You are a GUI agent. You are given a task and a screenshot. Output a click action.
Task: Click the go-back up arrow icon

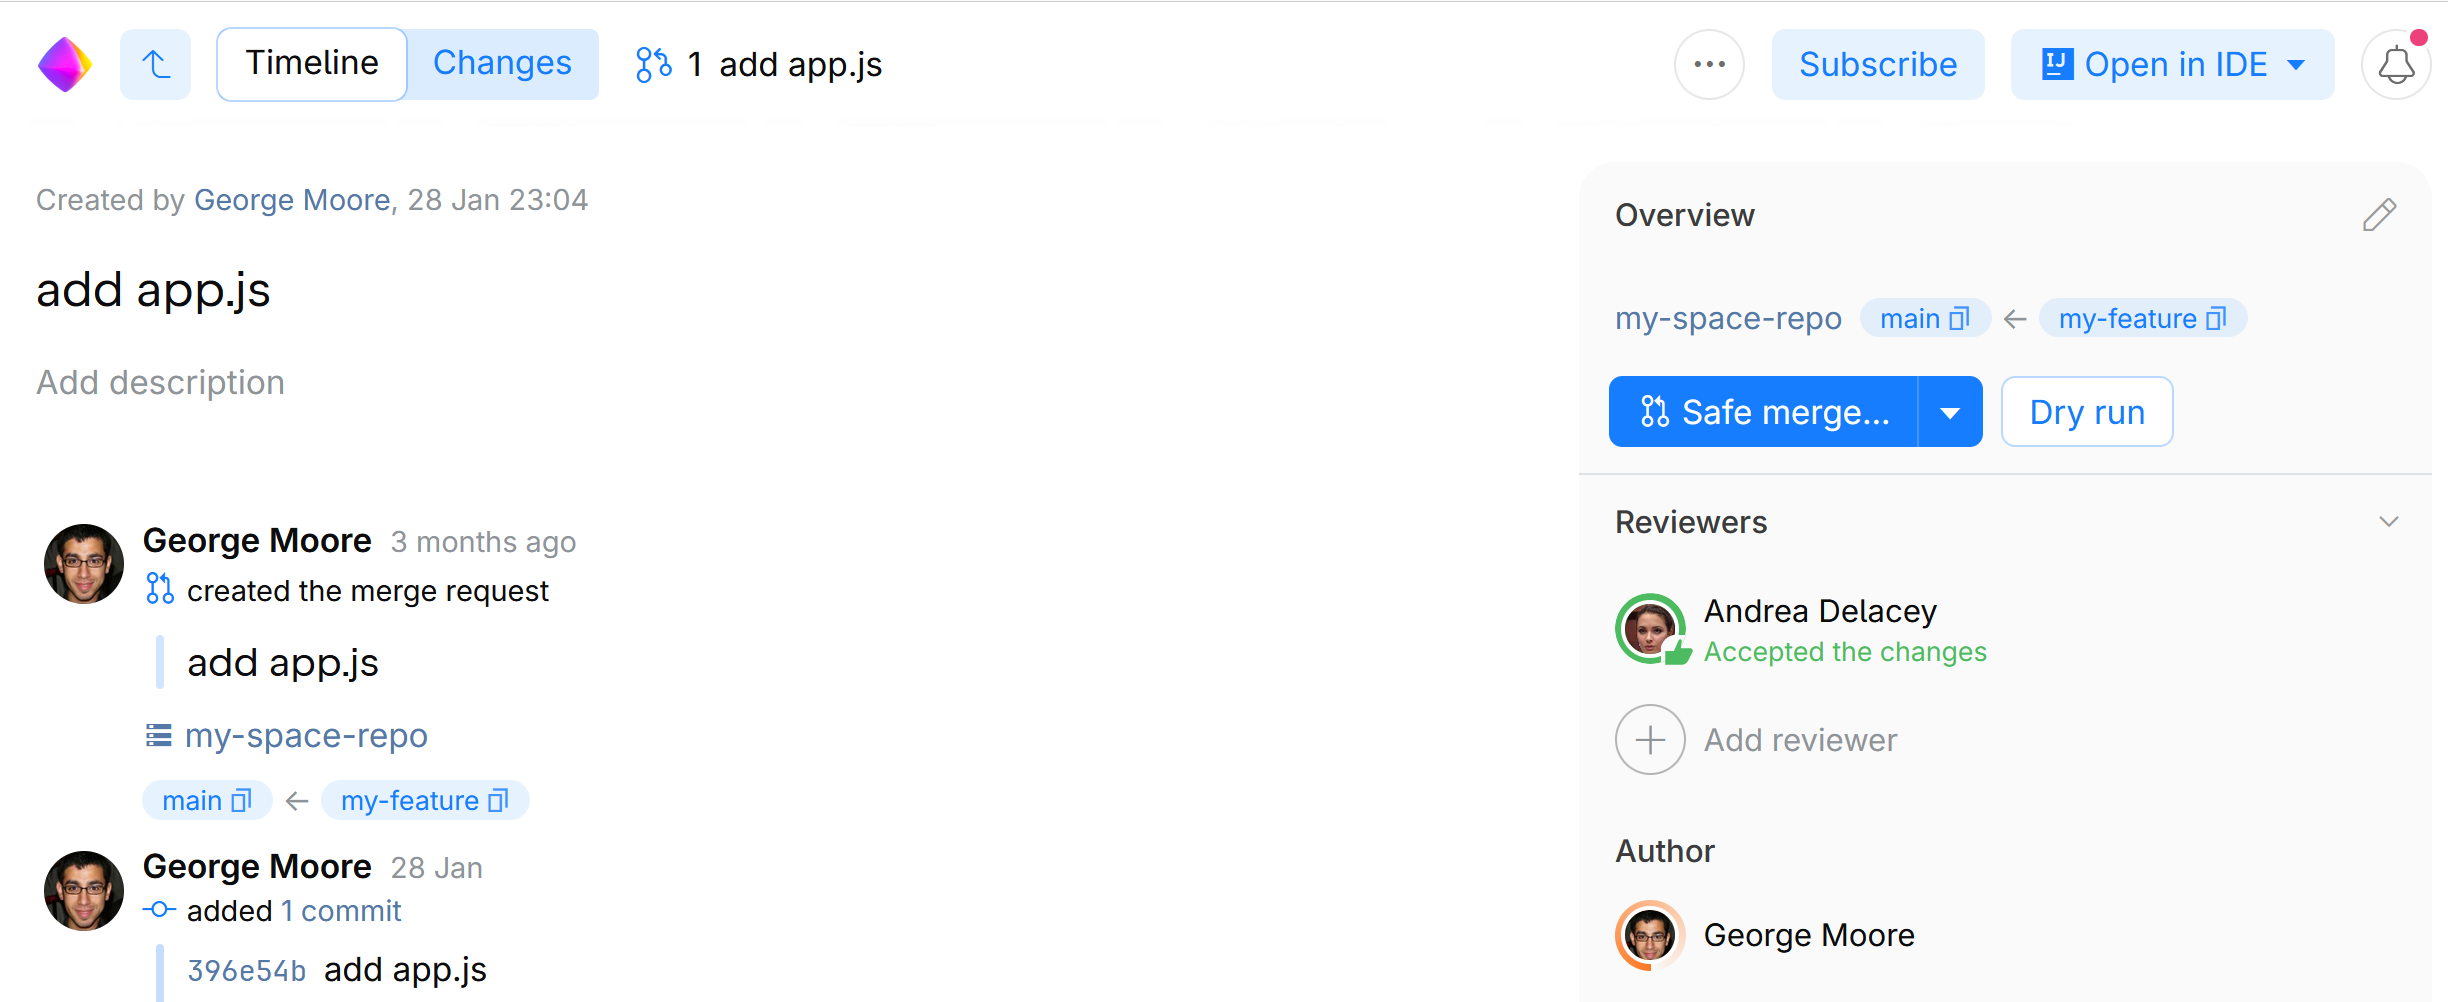click(155, 65)
